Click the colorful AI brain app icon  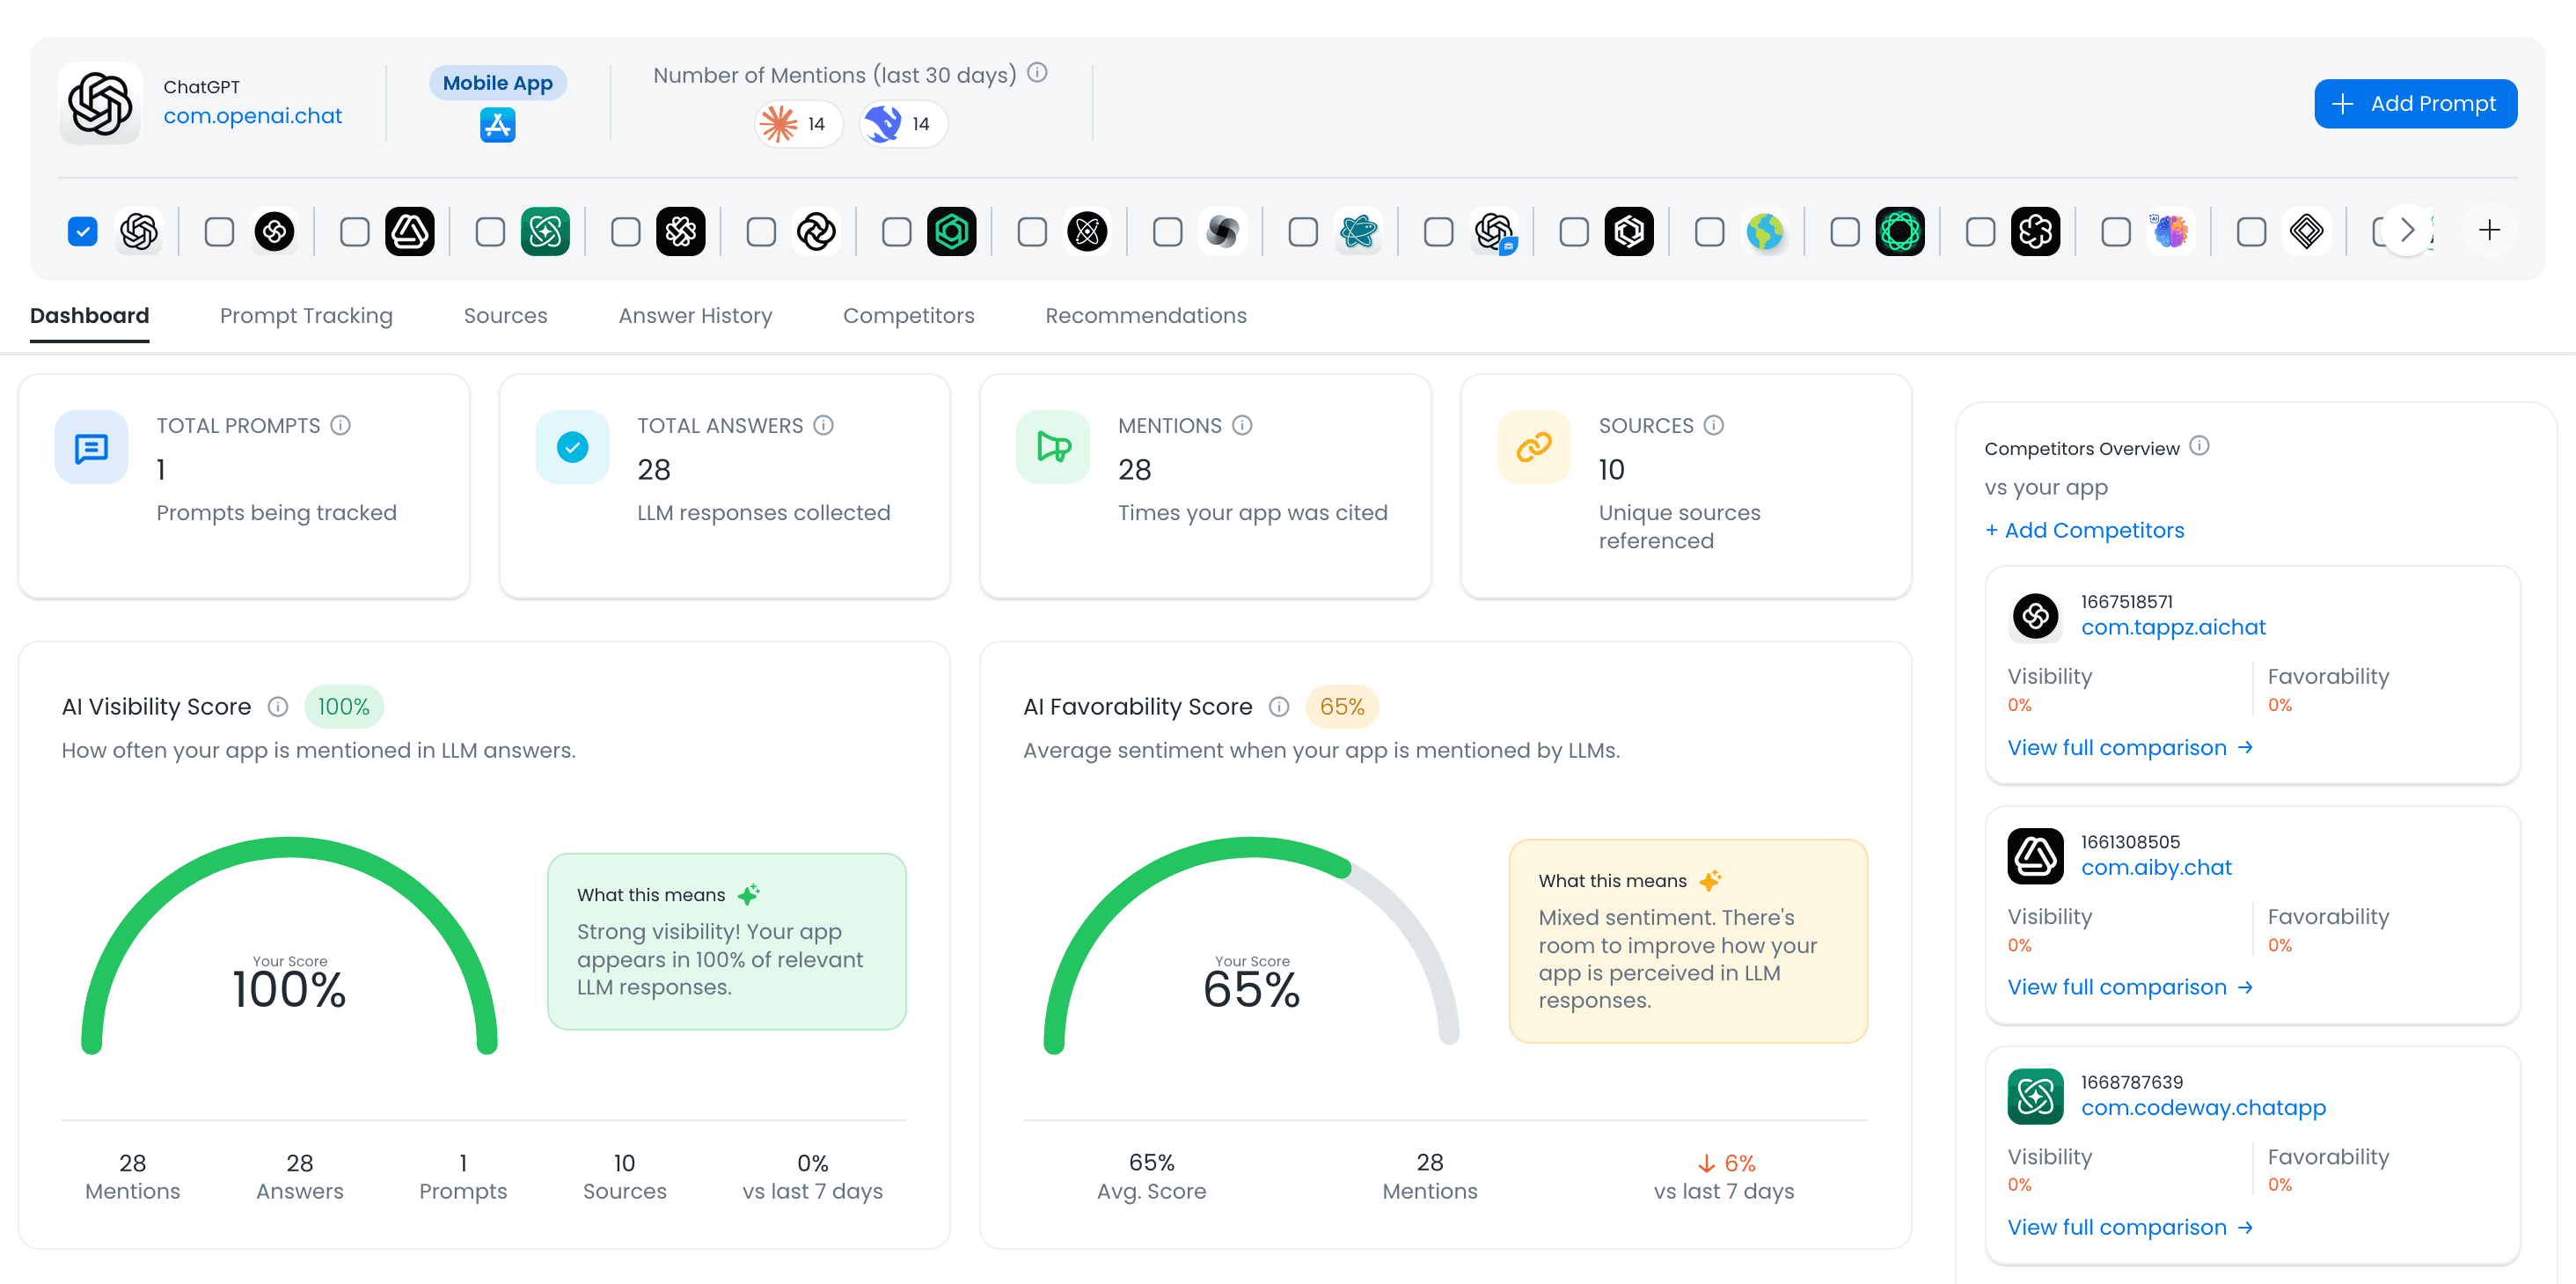2171,232
